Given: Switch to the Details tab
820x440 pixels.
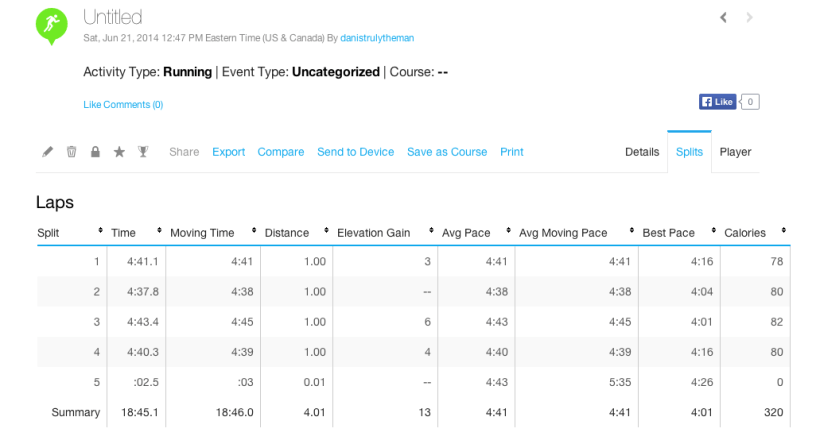Looking at the screenshot, I should coord(642,152).
